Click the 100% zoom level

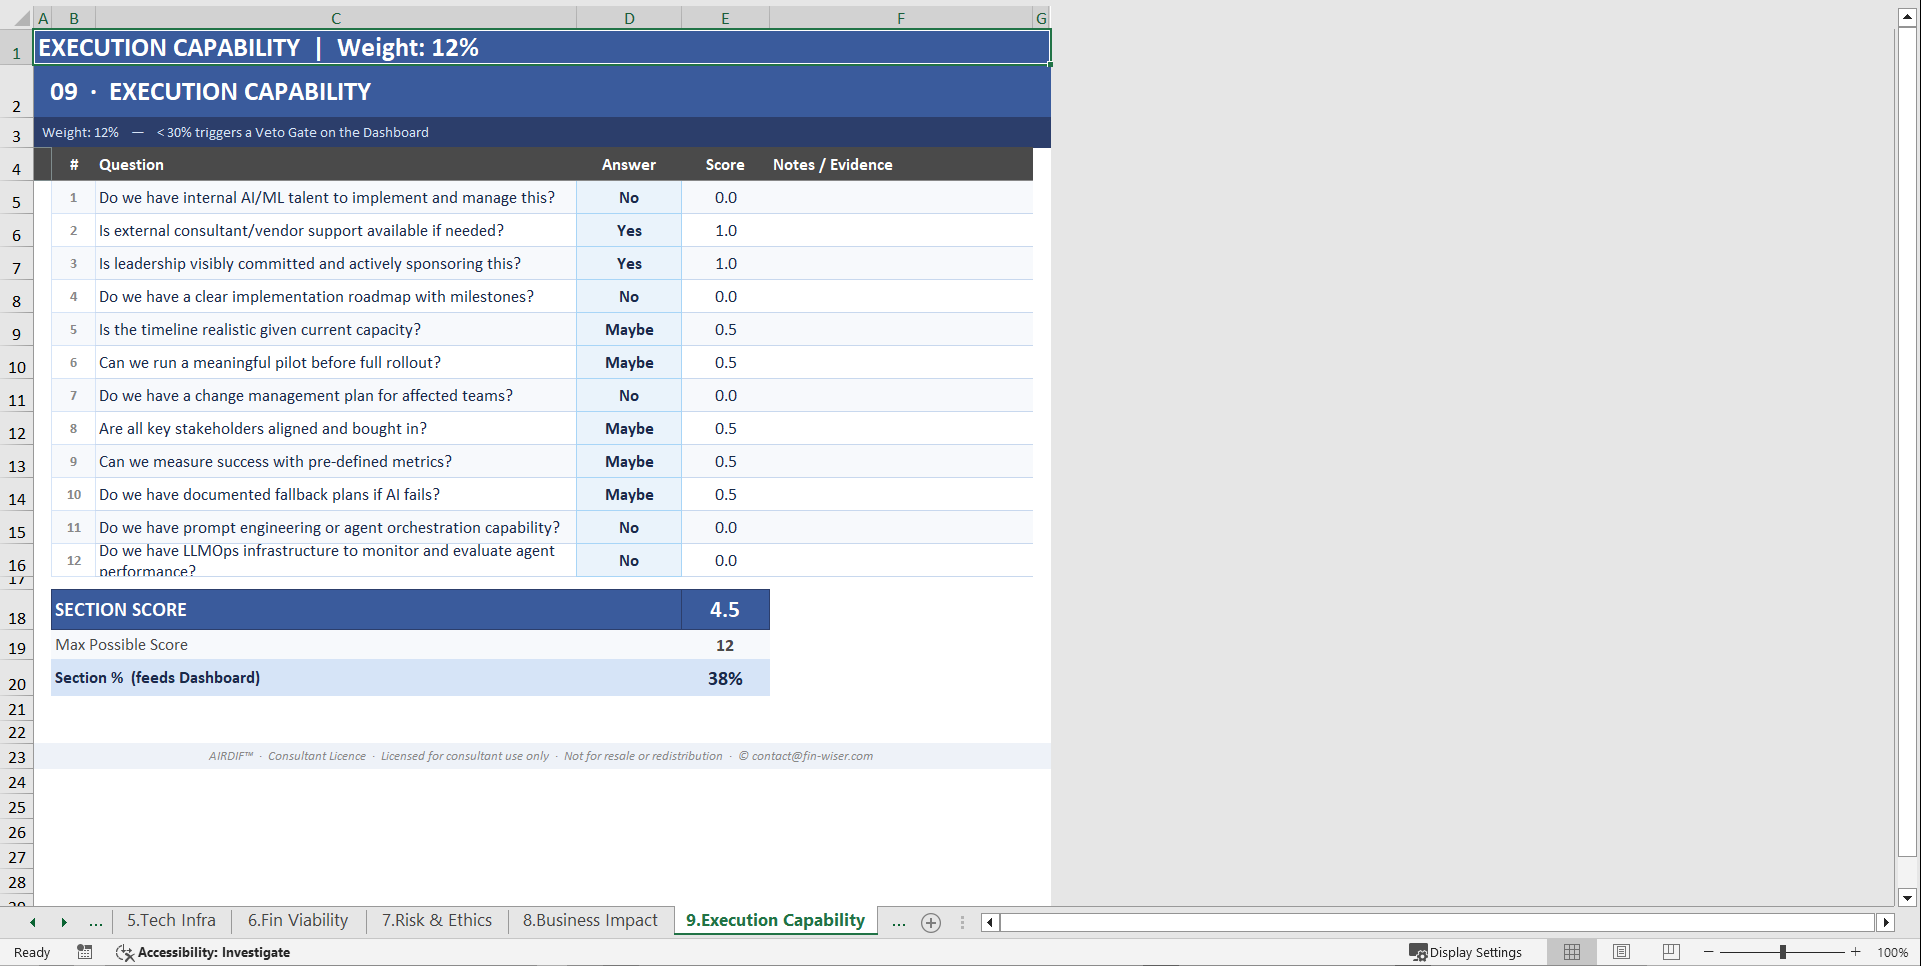(x=1892, y=952)
